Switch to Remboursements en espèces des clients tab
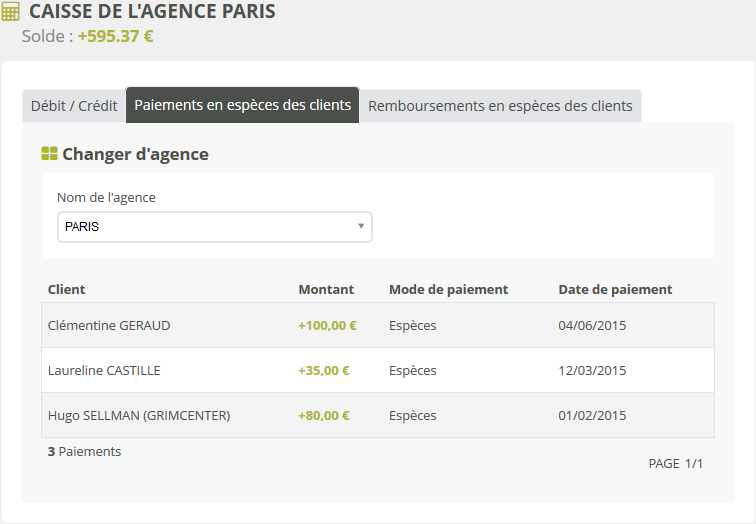The image size is (756, 524). point(500,105)
